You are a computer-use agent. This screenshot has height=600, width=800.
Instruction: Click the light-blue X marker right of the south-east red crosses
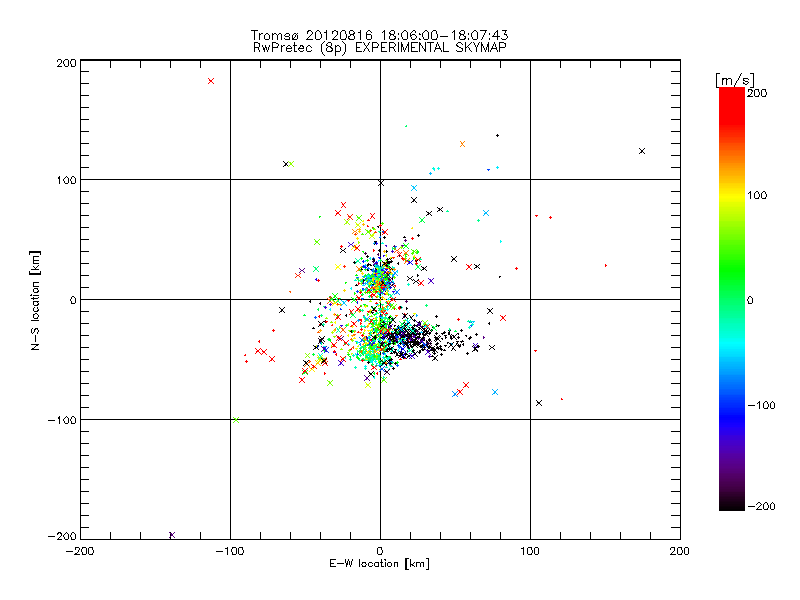[x=495, y=392]
